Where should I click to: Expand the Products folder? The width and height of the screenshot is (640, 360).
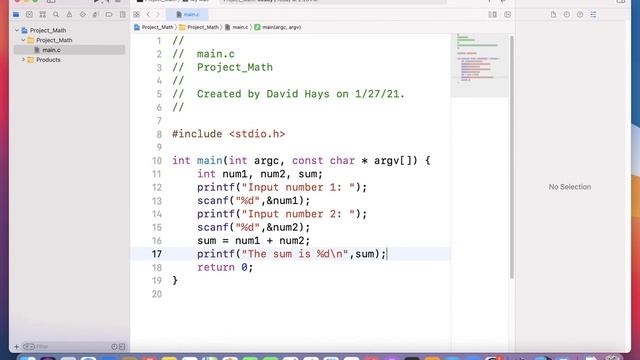point(23,60)
